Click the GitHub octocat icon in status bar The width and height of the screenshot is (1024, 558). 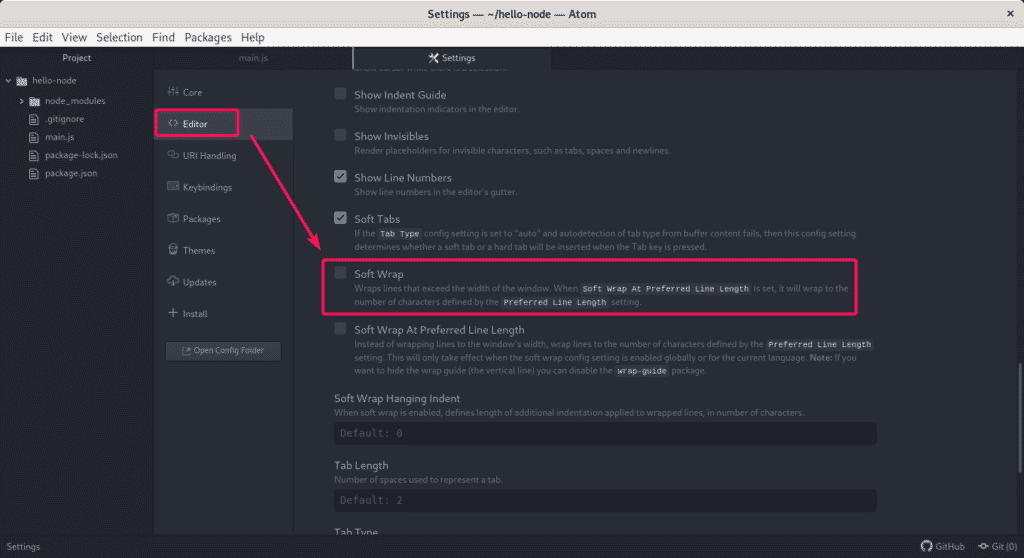926,546
